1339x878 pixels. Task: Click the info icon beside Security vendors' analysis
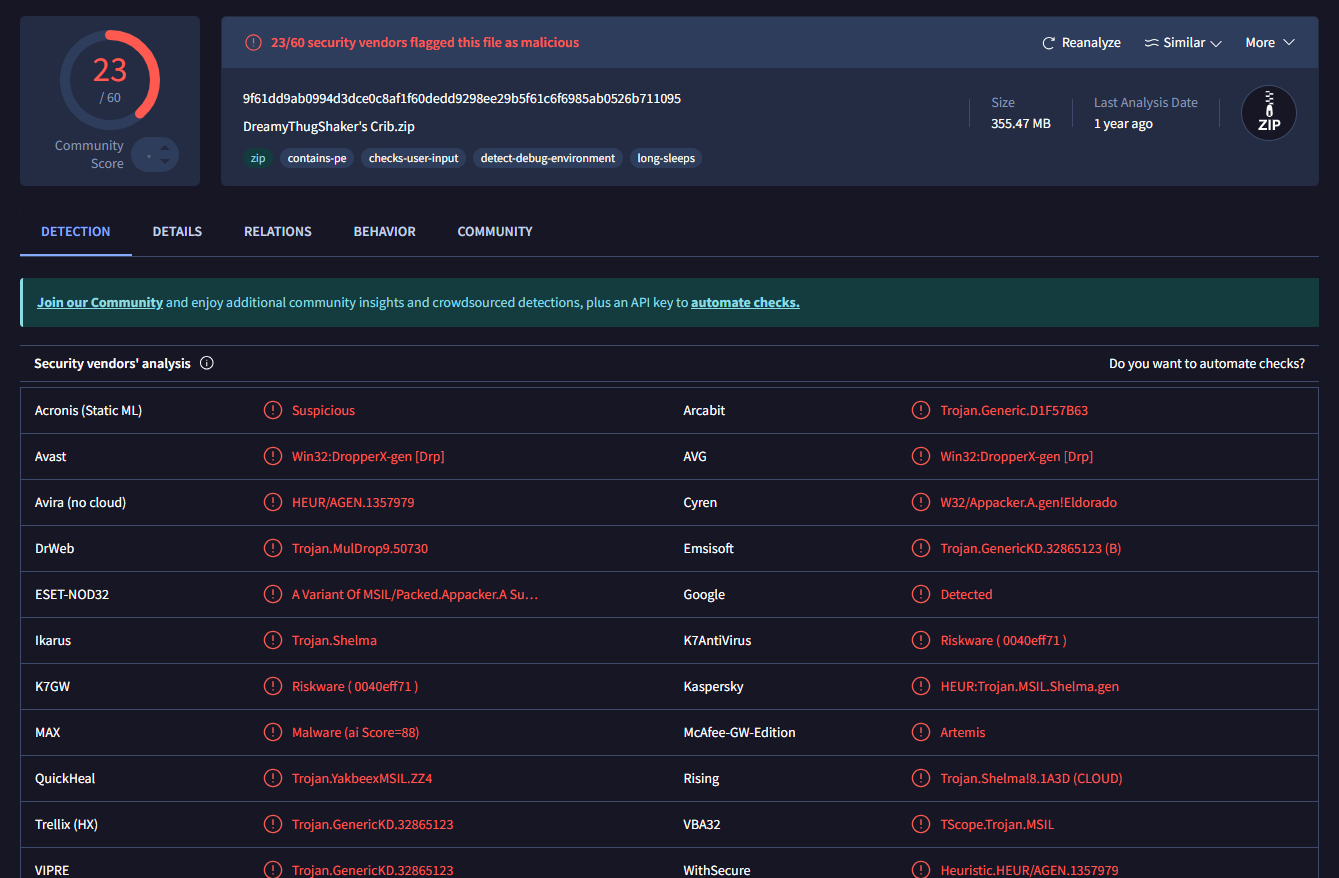click(207, 363)
